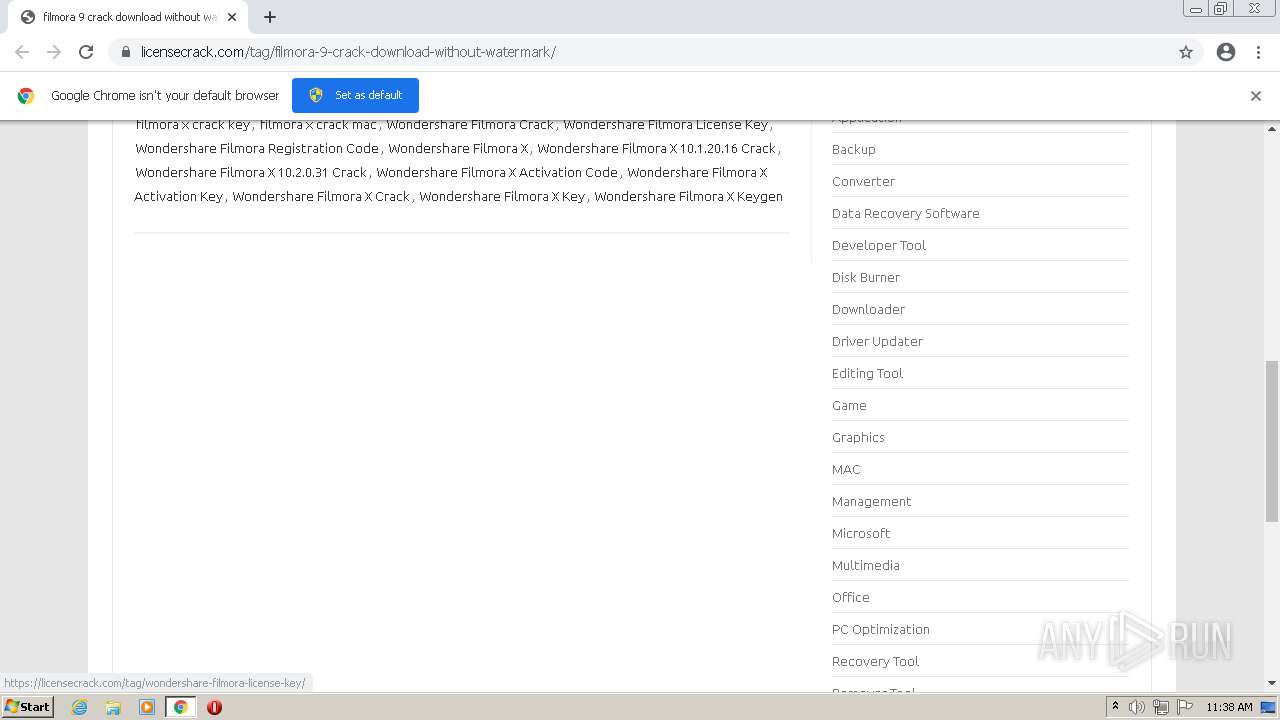Open the Downloader category

click(868, 309)
